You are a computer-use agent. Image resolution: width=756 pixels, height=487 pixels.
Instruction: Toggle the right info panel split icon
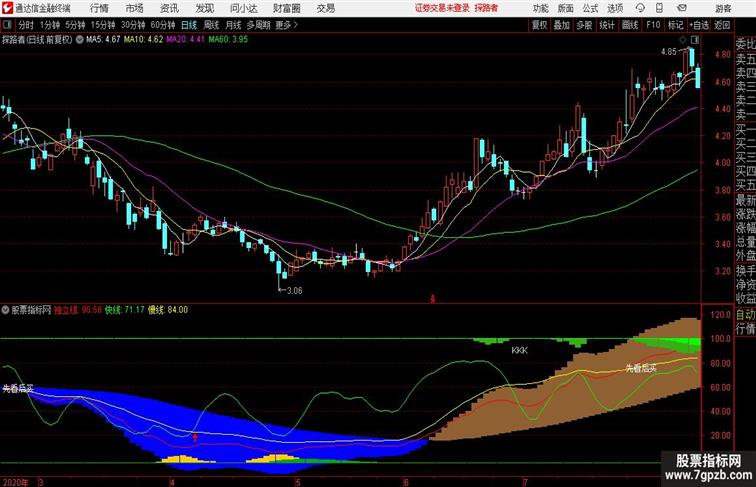click(695, 40)
